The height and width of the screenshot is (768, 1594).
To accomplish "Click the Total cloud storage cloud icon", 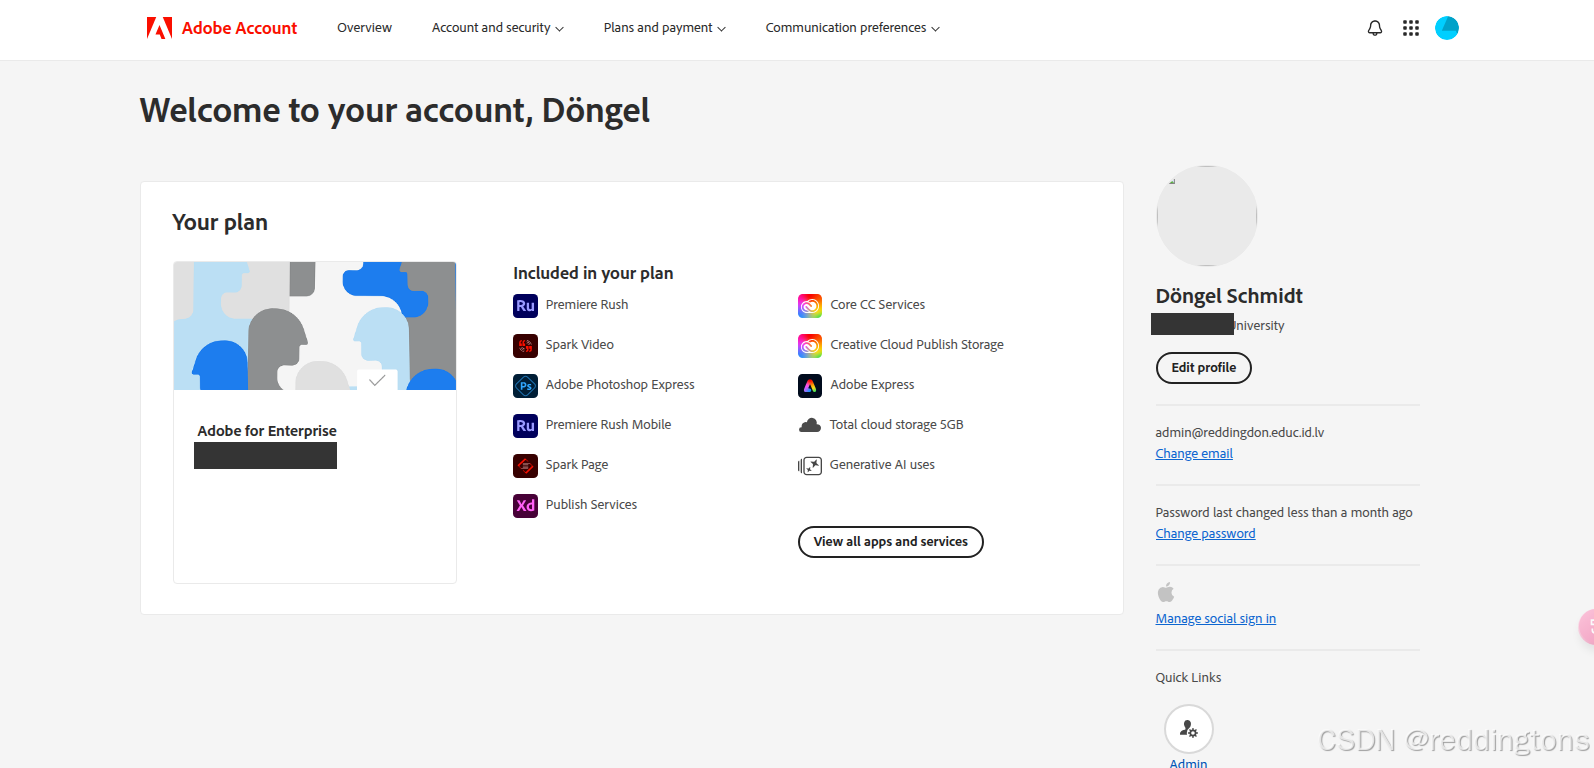I will coord(810,426).
